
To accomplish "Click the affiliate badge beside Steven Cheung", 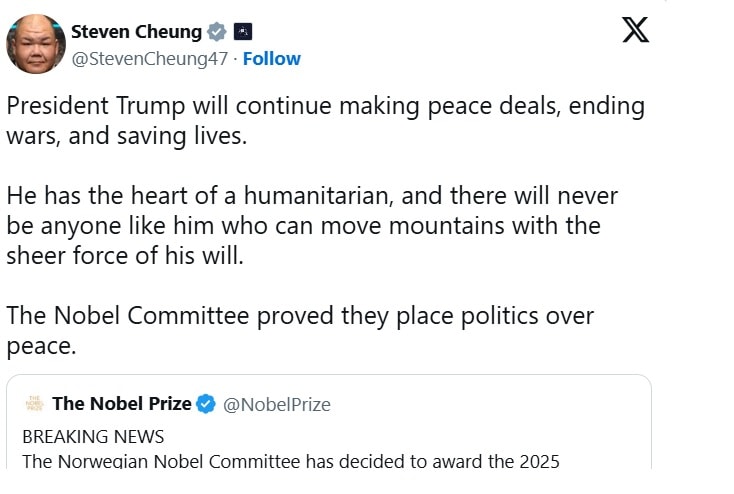I will (243, 32).
